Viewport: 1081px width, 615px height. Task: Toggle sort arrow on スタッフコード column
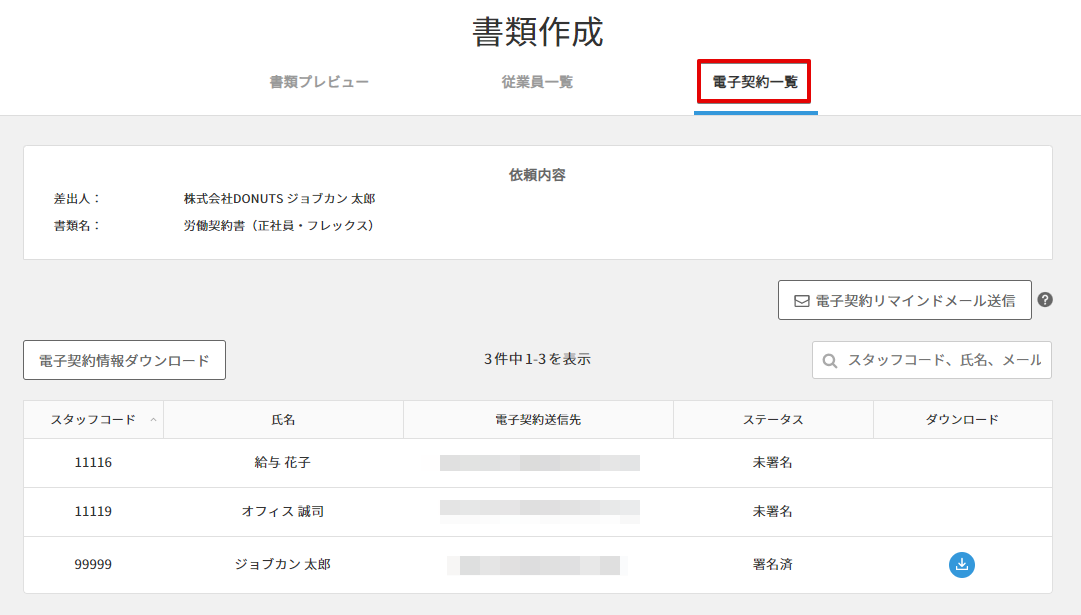[153, 420]
